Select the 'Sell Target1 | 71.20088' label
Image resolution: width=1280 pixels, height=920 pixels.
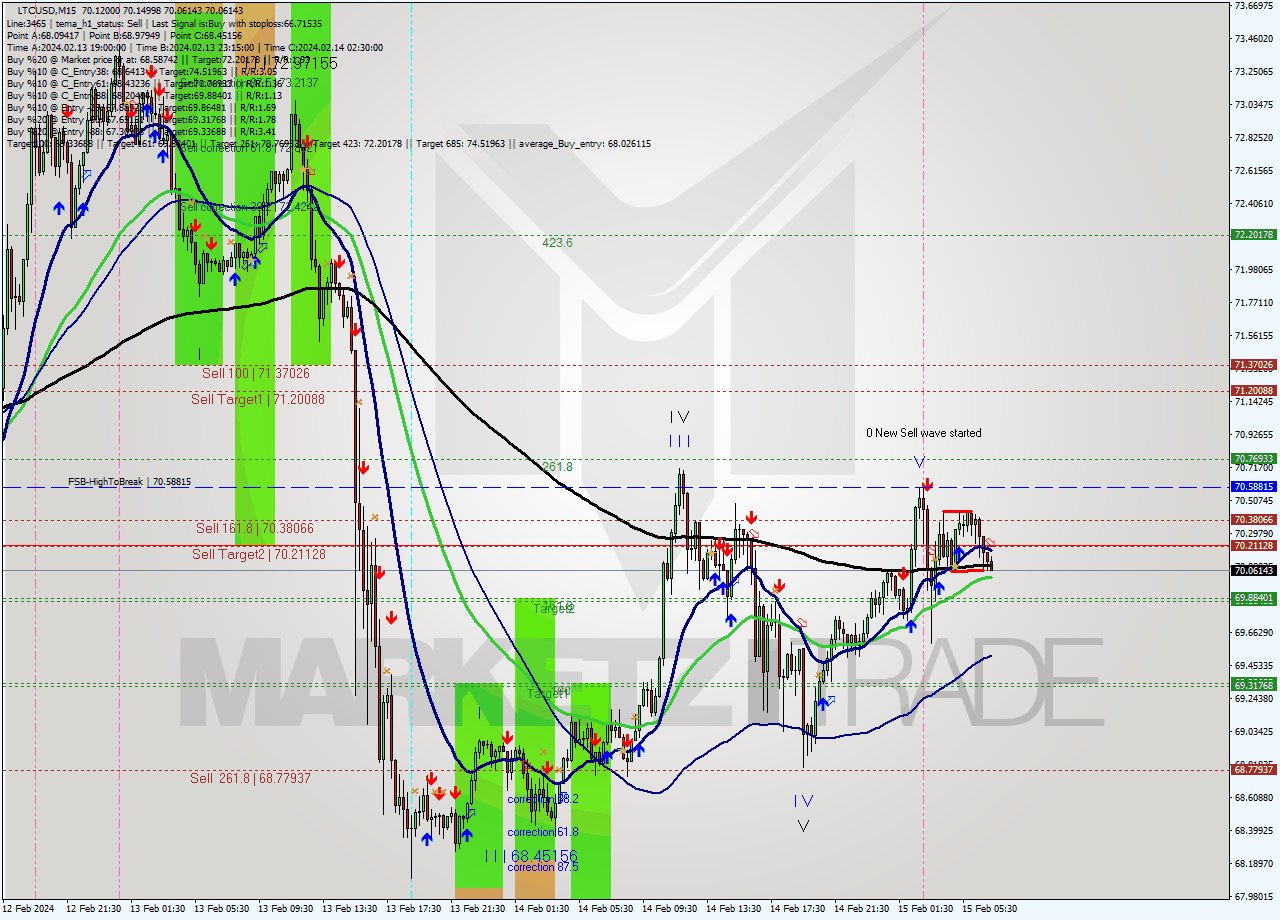(258, 399)
